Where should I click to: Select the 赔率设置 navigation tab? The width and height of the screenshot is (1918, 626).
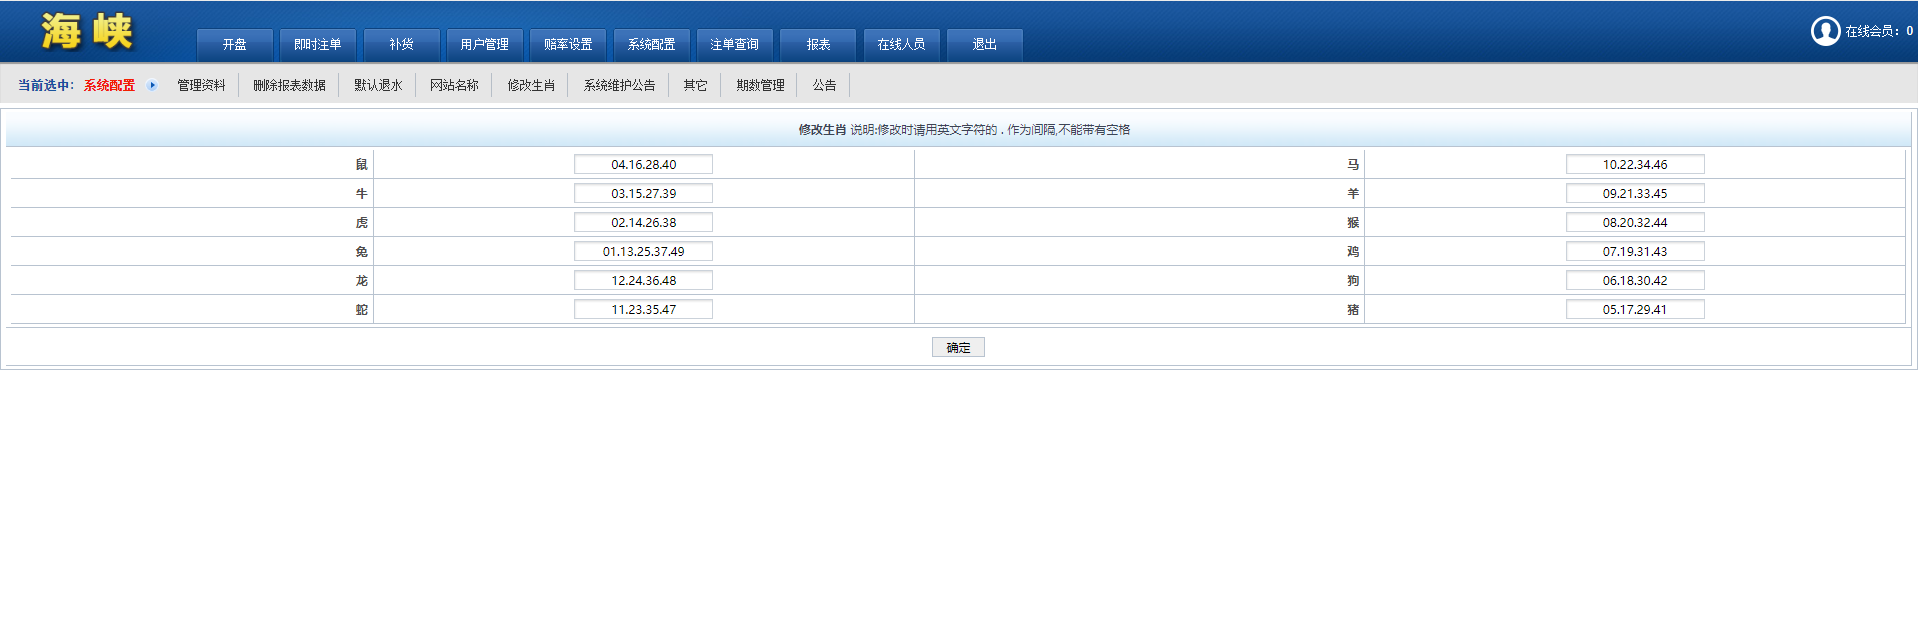[568, 45]
